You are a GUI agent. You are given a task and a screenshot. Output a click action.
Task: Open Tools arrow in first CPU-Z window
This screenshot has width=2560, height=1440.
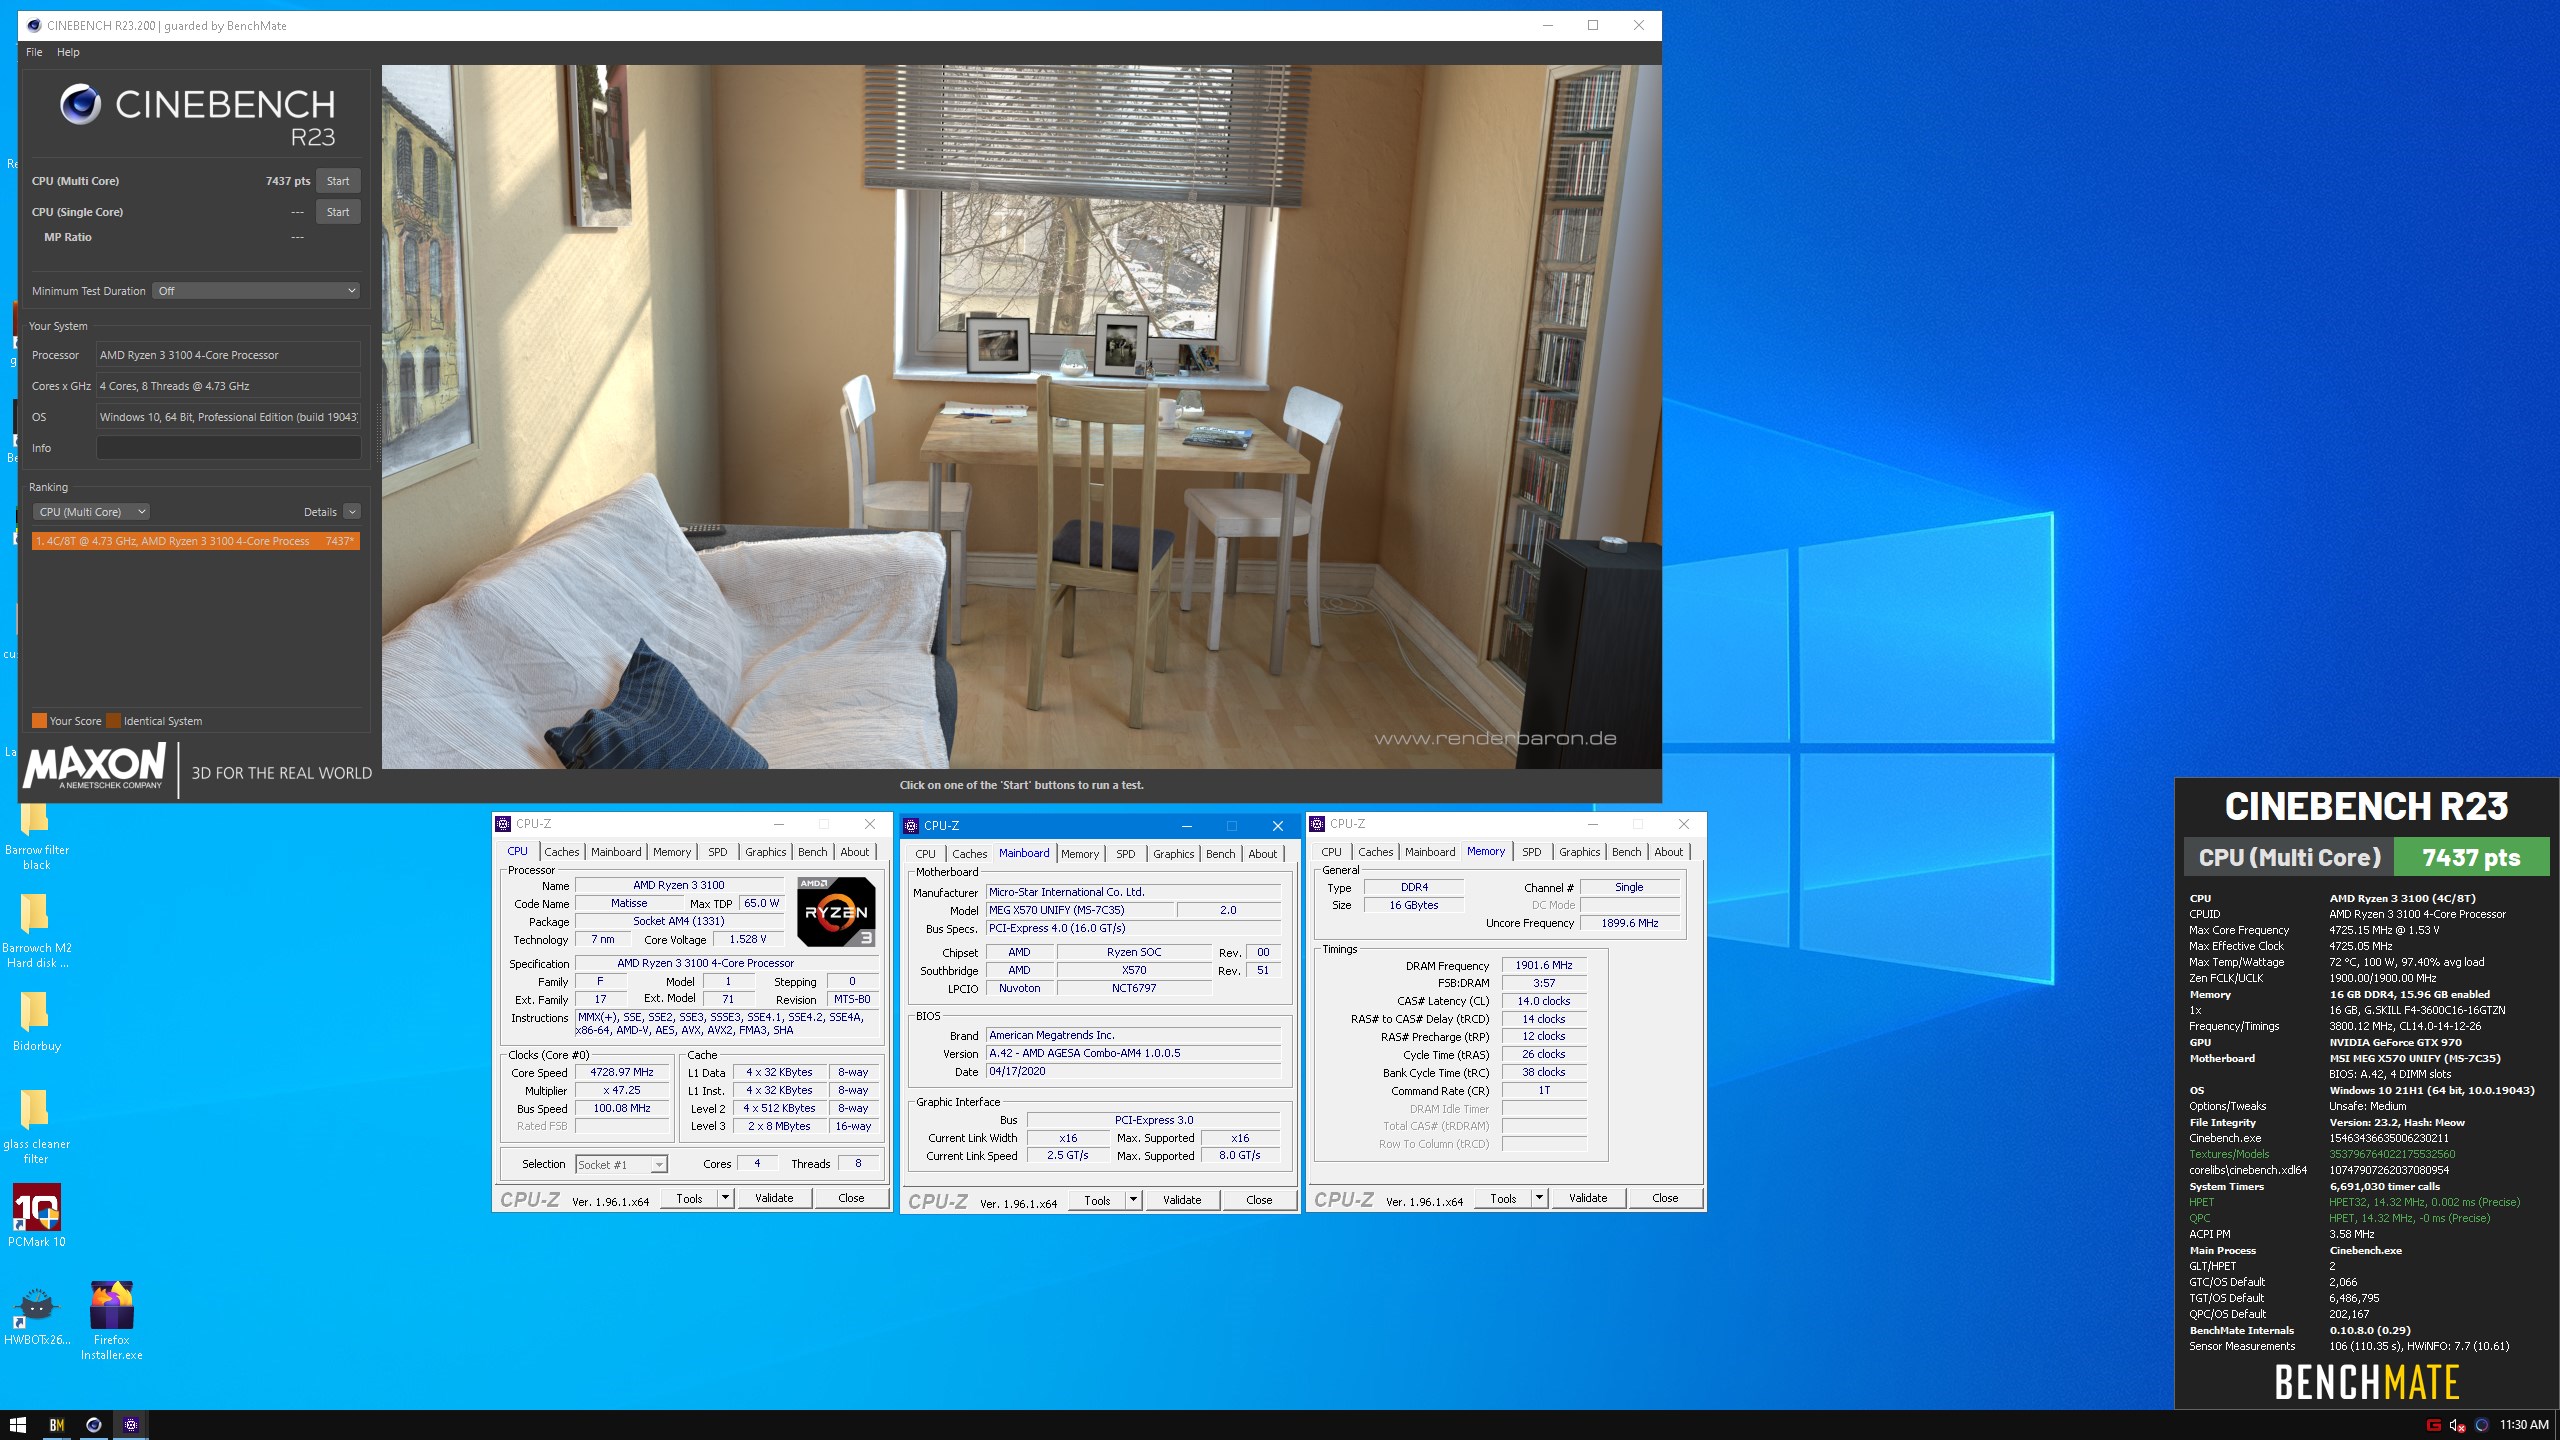[725, 1198]
